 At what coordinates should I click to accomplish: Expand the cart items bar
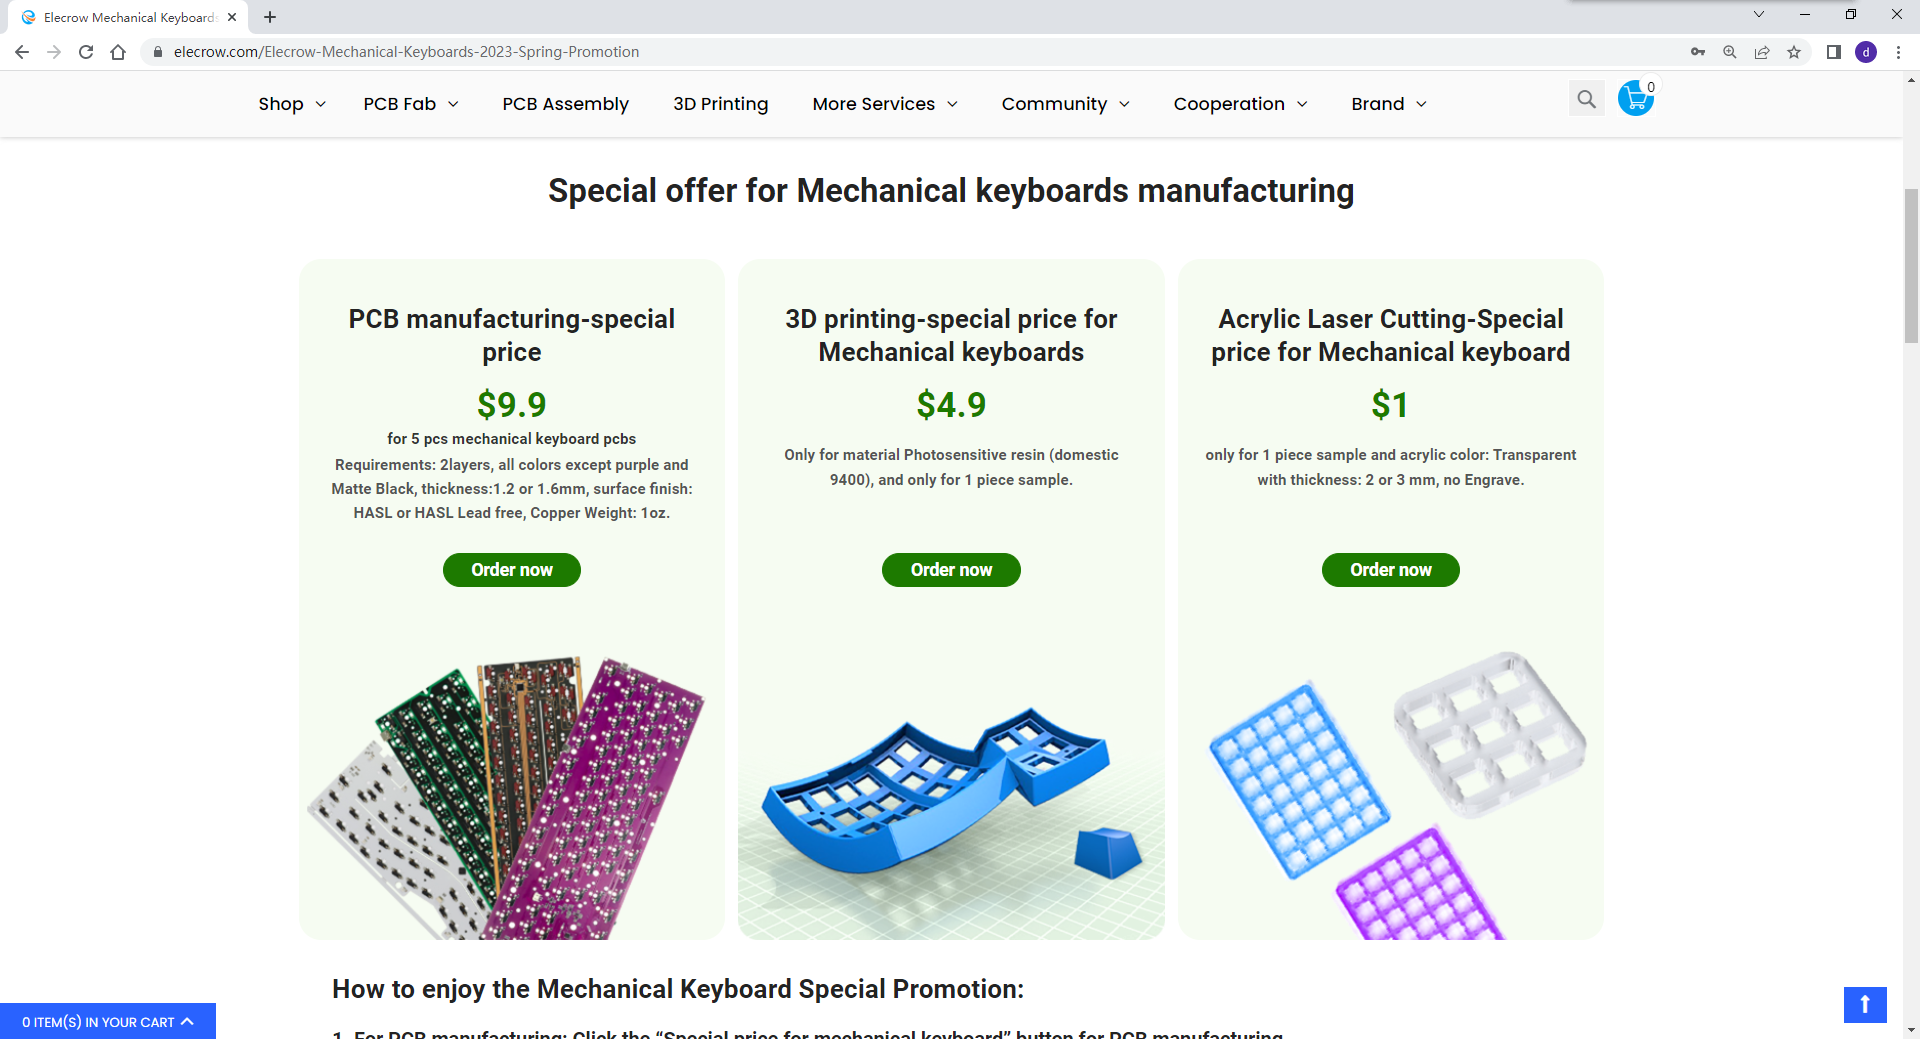(108, 1021)
